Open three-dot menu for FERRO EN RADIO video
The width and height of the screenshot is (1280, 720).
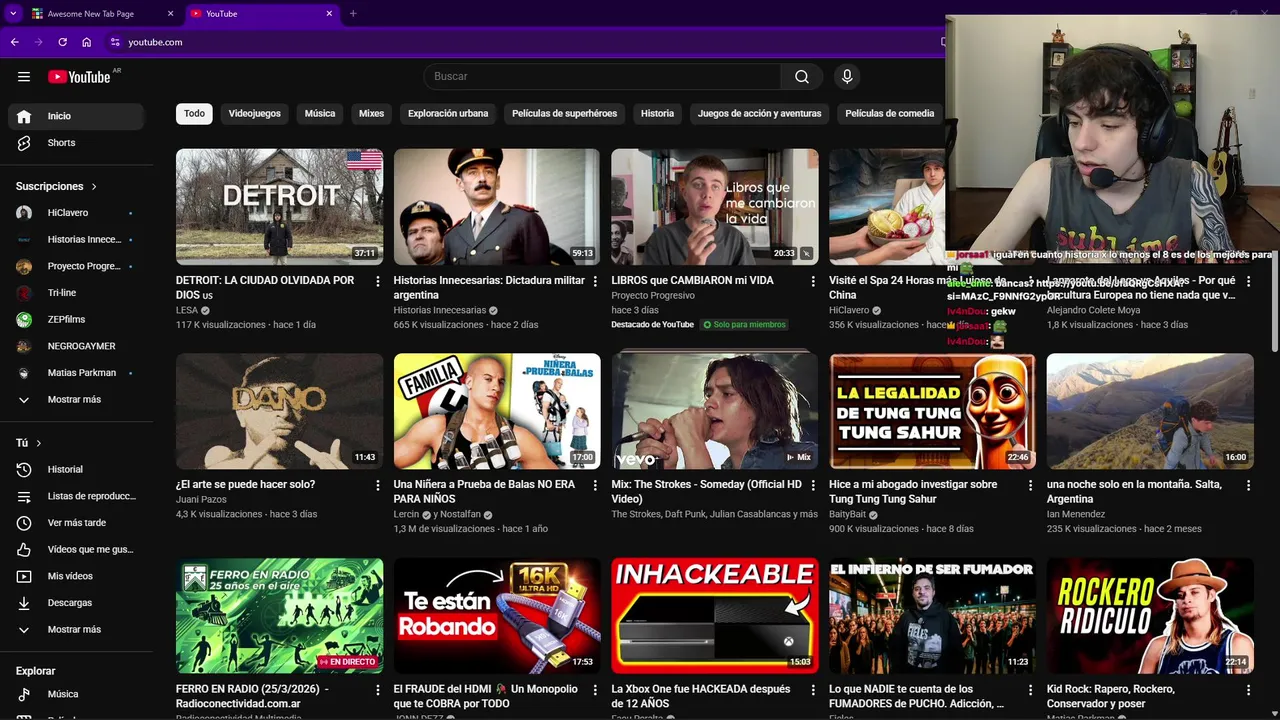378,690
